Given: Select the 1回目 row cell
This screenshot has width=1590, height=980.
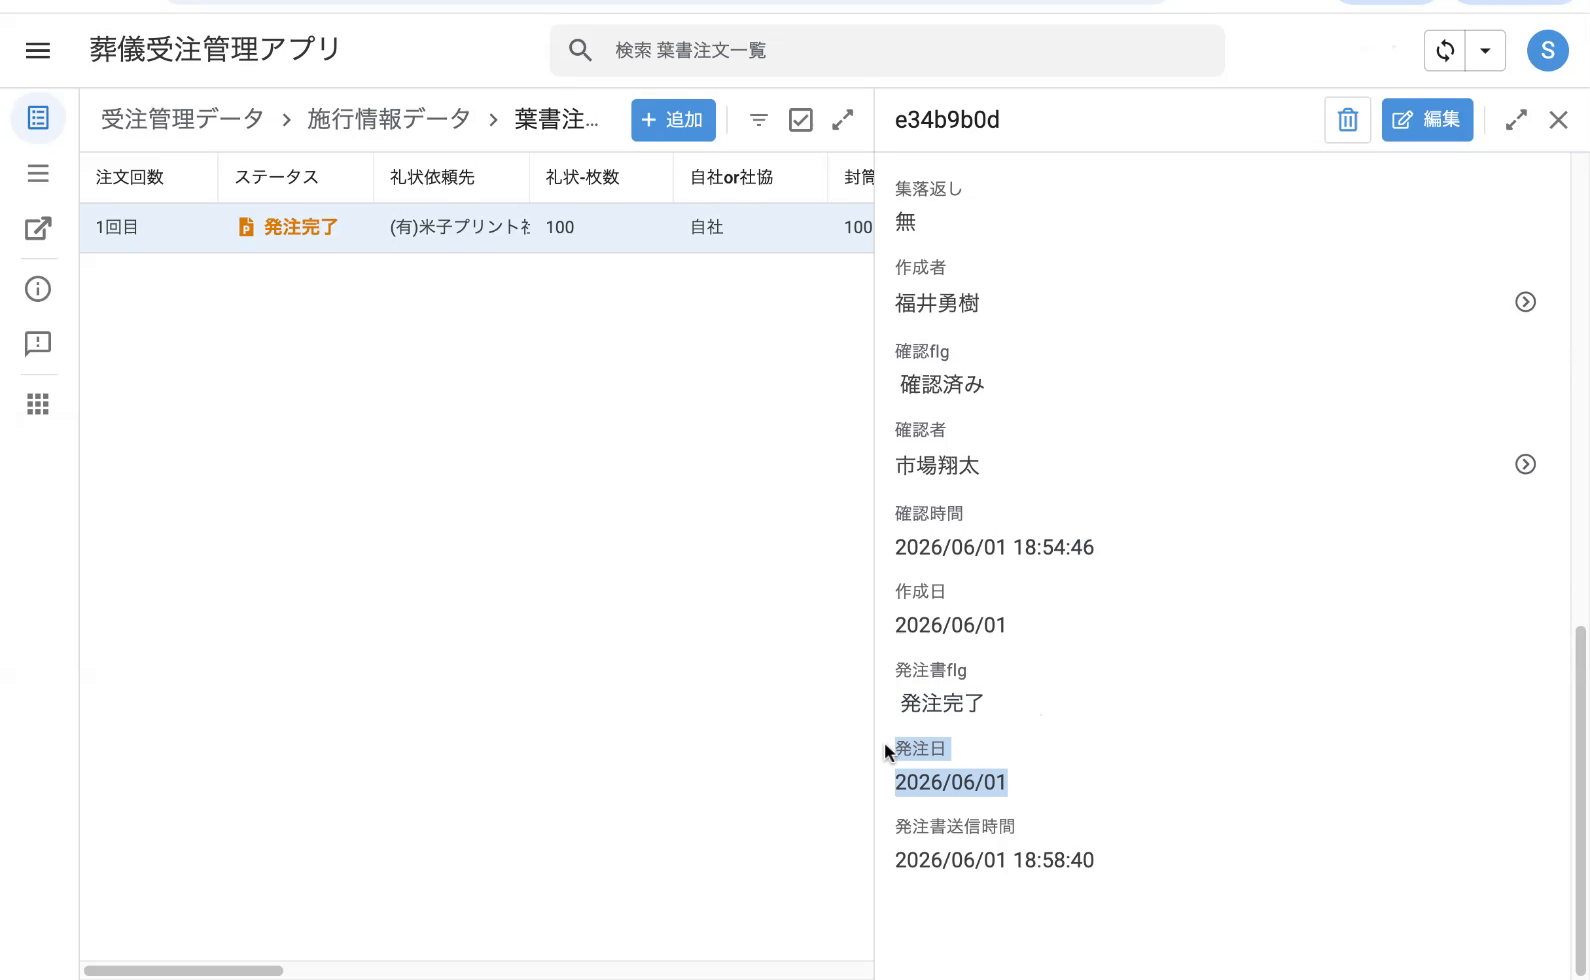Looking at the screenshot, I should 117,227.
